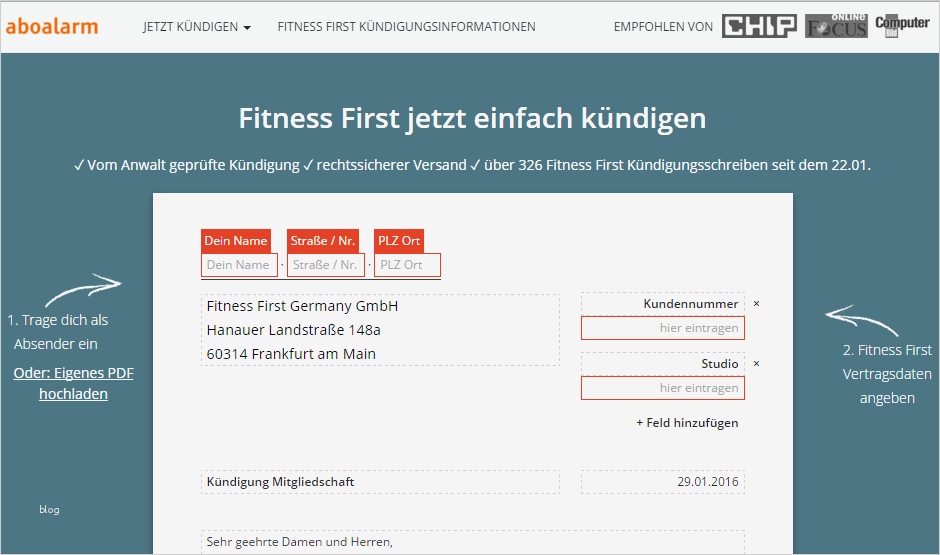Focus the Kundennummer 'hier eintragen' field
The height and width of the screenshot is (555, 940).
point(662,328)
